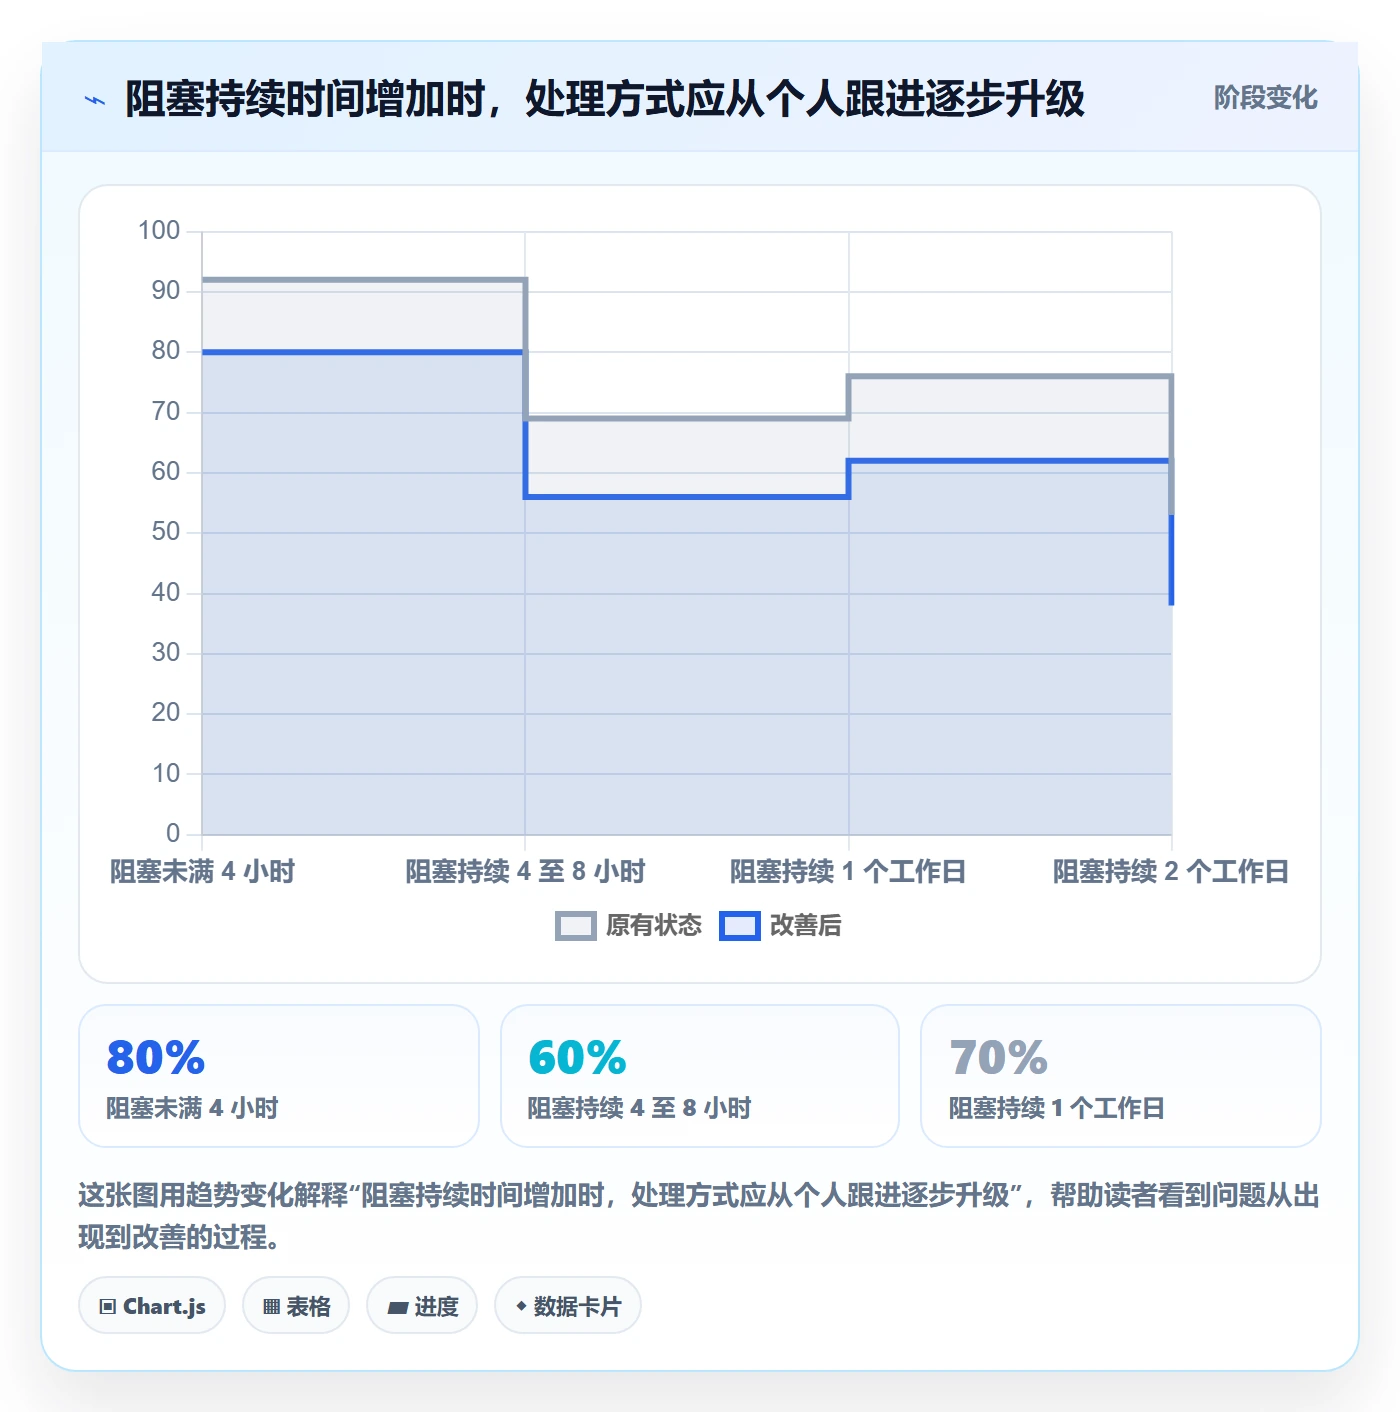Viewport: 1400px width, 1412px height.
Task: Click the 阶段变化 label in the header
Action: click(1265, 98)
